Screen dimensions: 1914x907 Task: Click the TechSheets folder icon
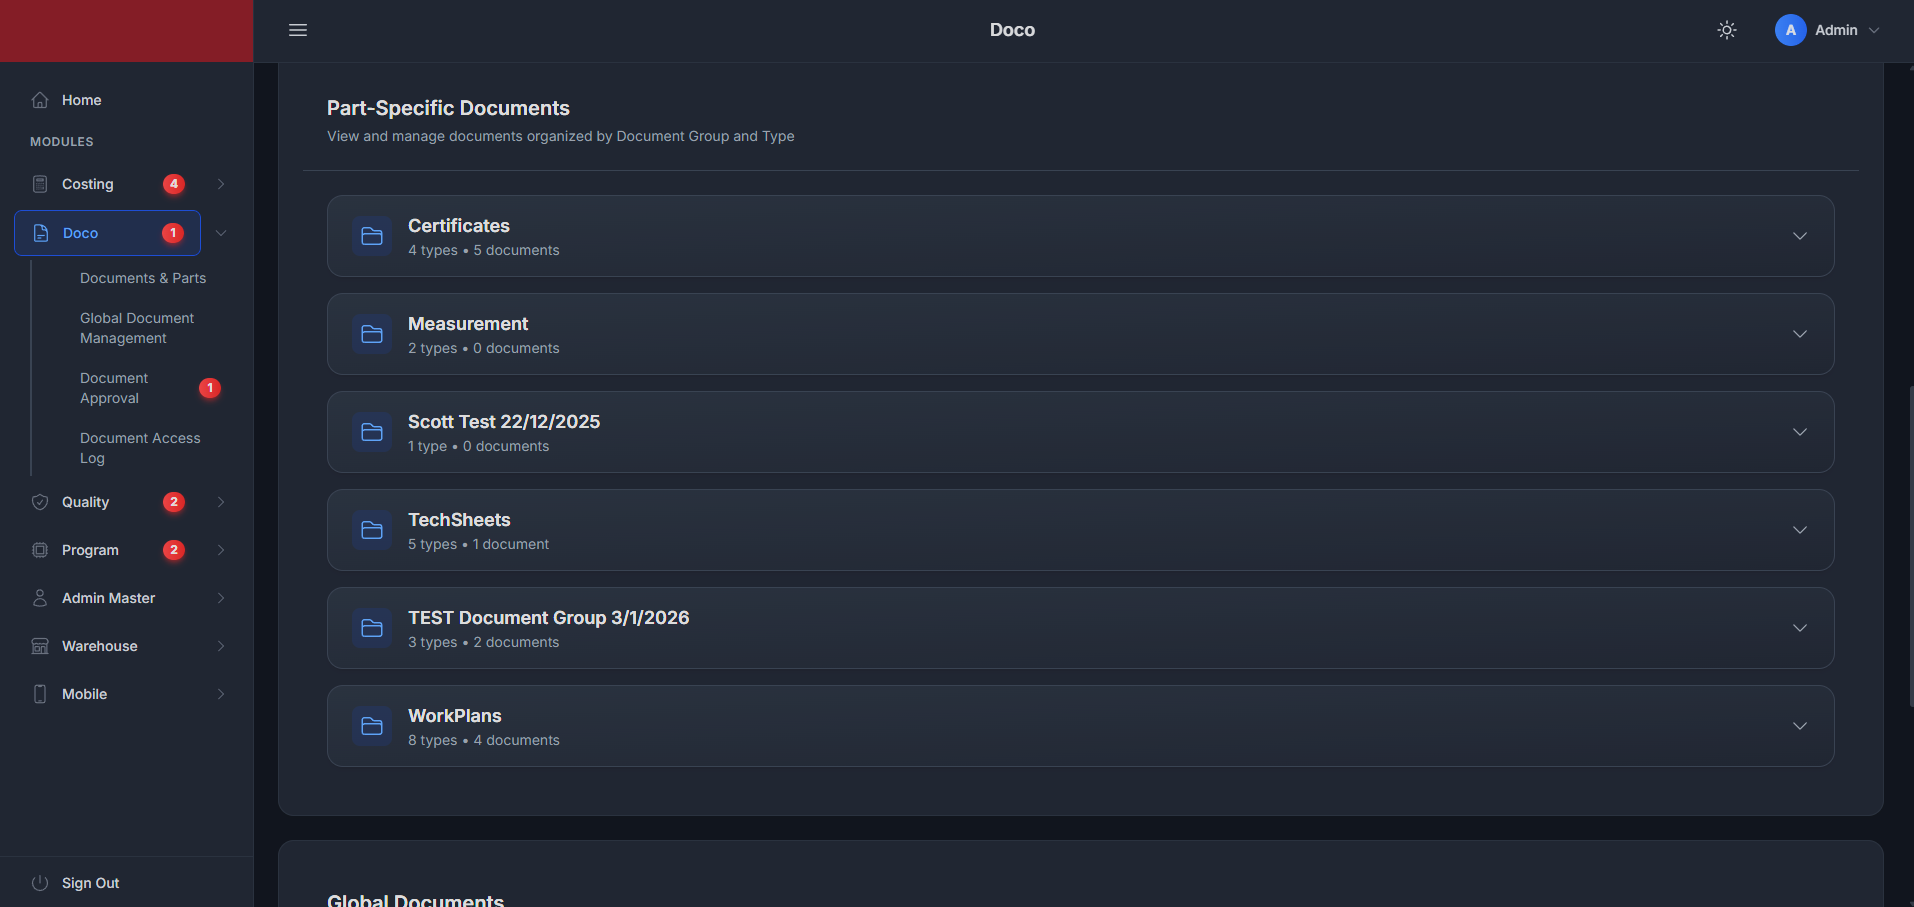pos(372,530)
